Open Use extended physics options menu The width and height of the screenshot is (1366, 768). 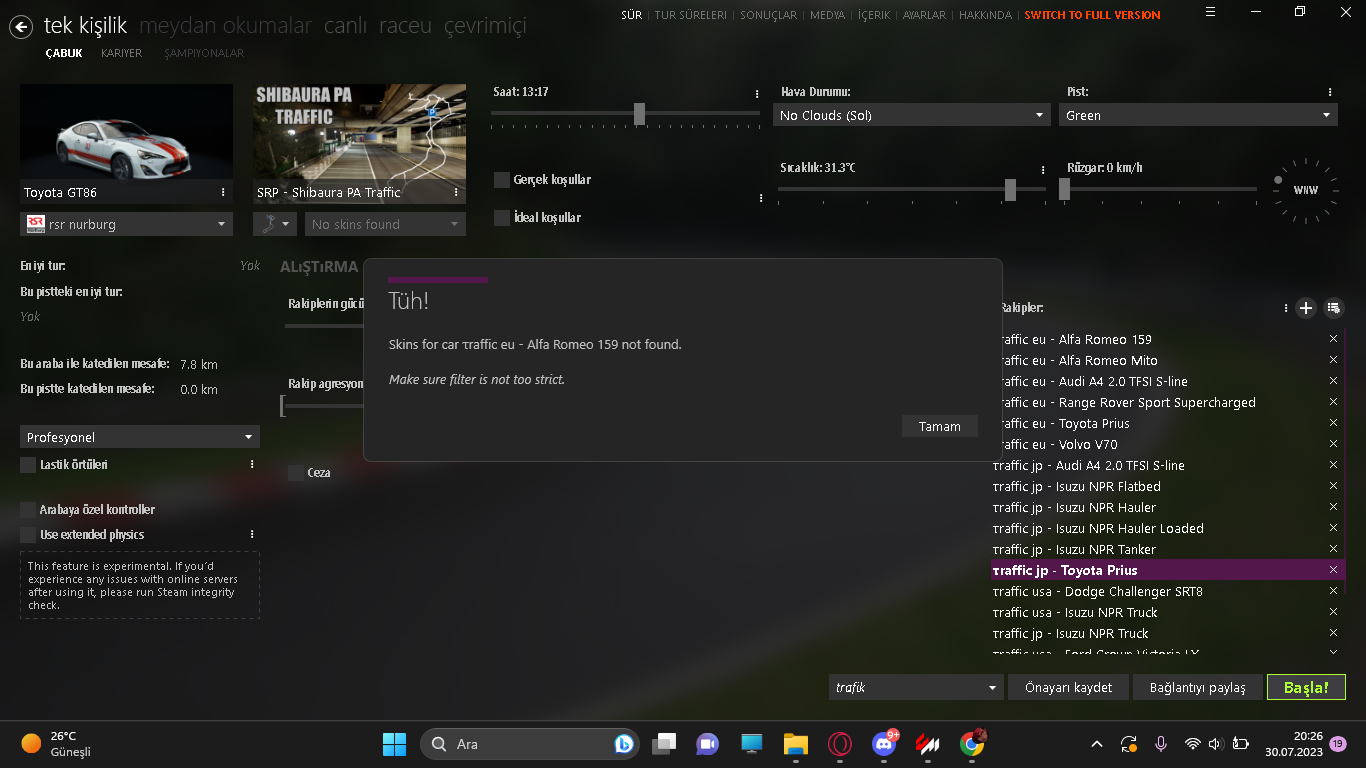pyautogui.click(x=252, y=534)
